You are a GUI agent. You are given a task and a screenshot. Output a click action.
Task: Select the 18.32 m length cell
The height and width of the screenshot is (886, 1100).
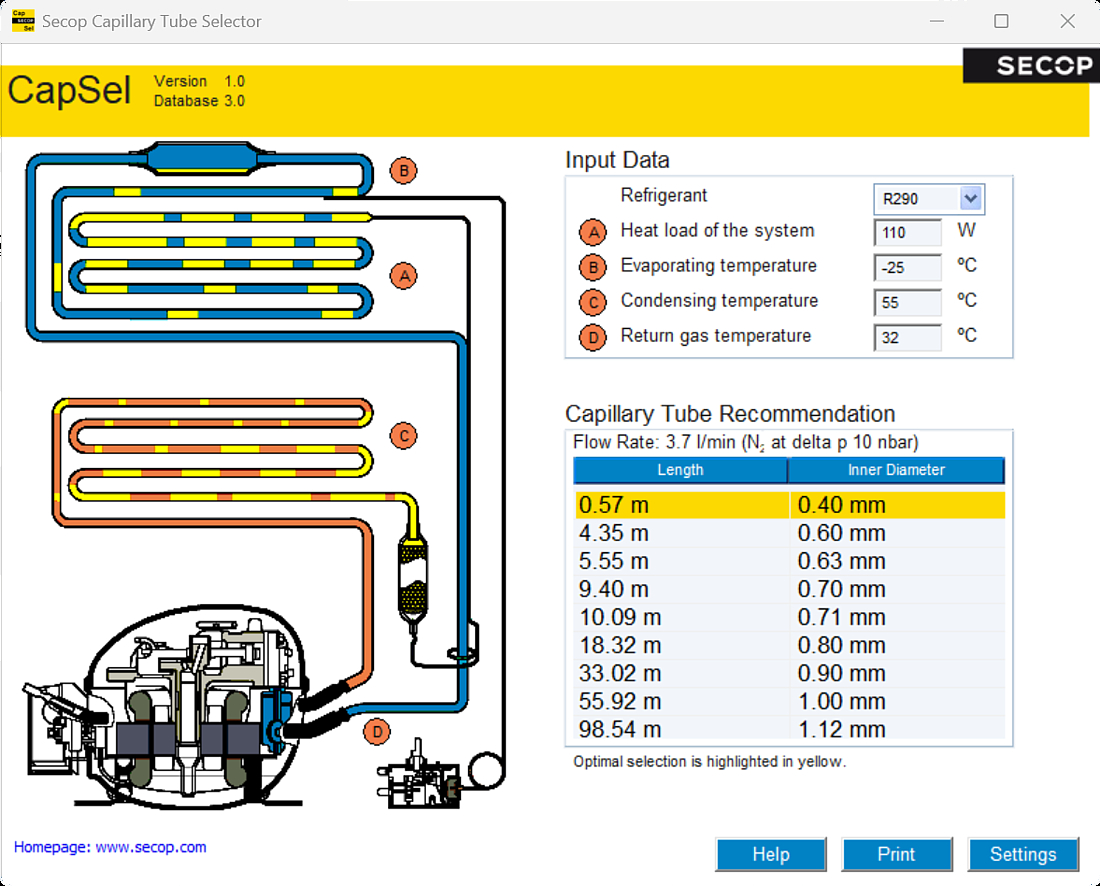(682, 645)
